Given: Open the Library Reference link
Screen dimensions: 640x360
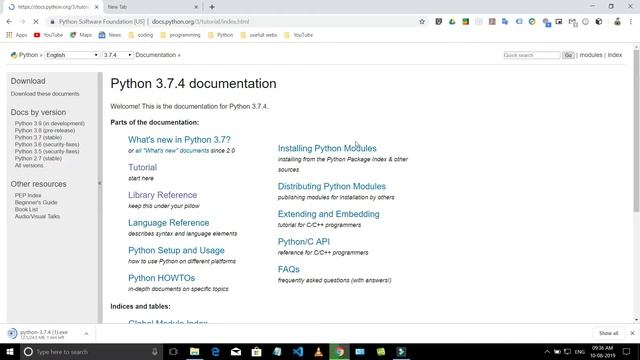Looking at the screenshot, I should click(162, 195).
